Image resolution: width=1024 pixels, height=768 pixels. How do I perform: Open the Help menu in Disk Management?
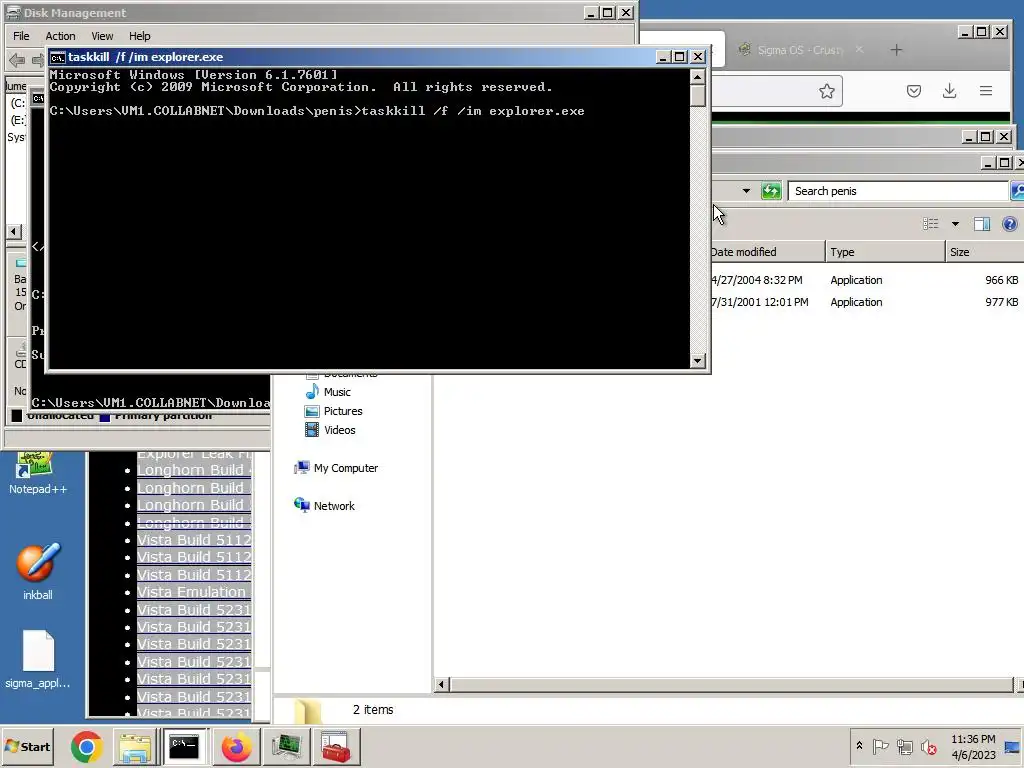(139, 36)
